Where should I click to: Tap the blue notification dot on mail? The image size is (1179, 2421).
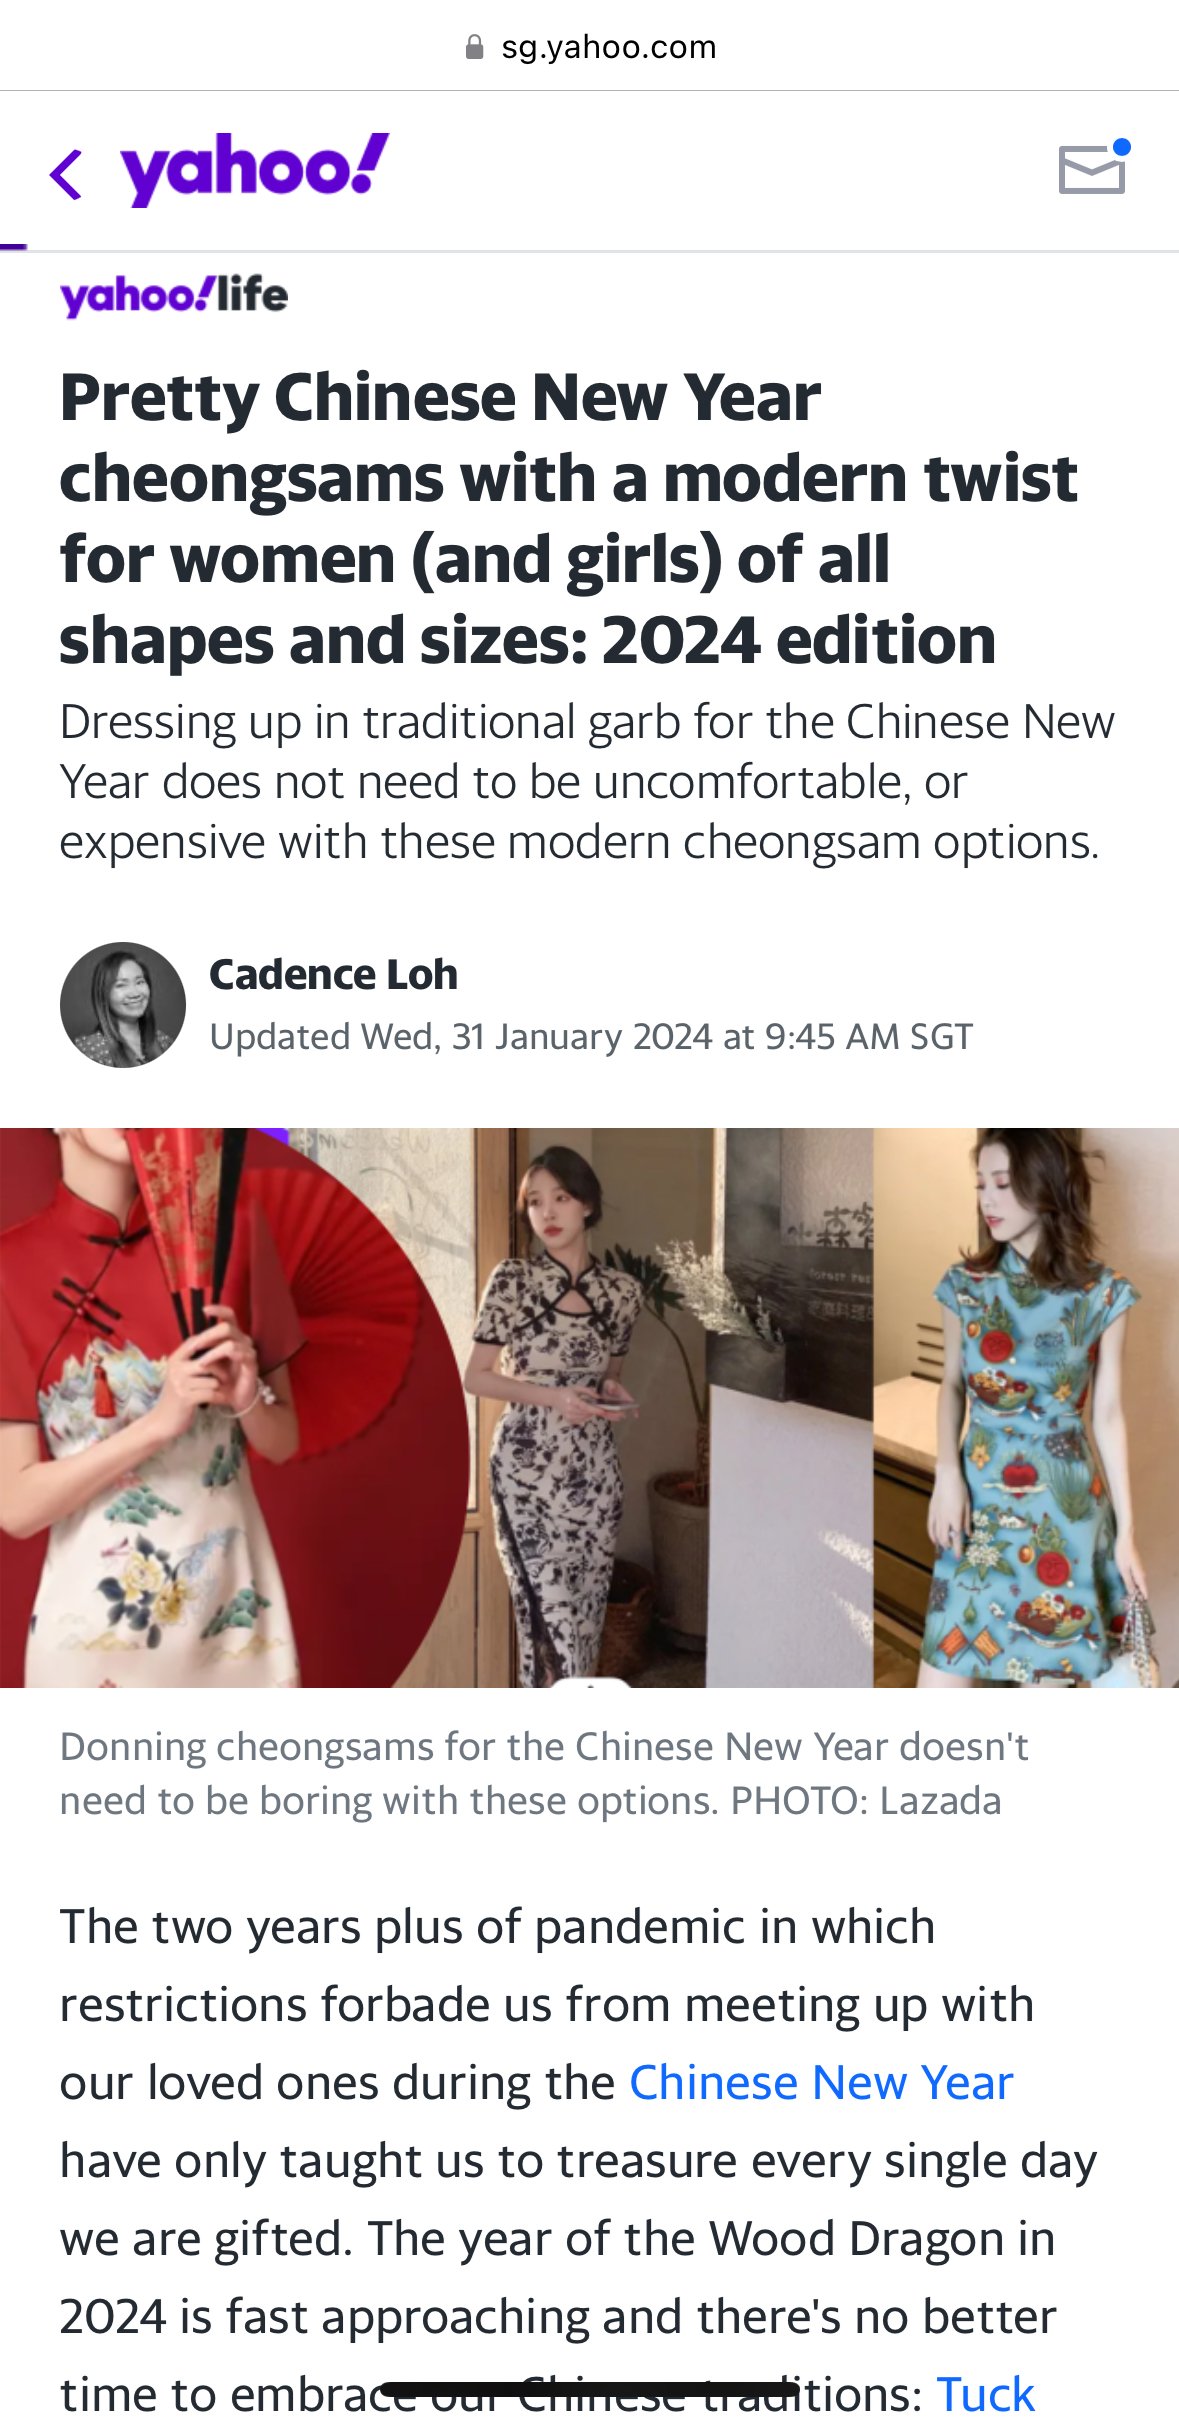[x=1122, y=147]
